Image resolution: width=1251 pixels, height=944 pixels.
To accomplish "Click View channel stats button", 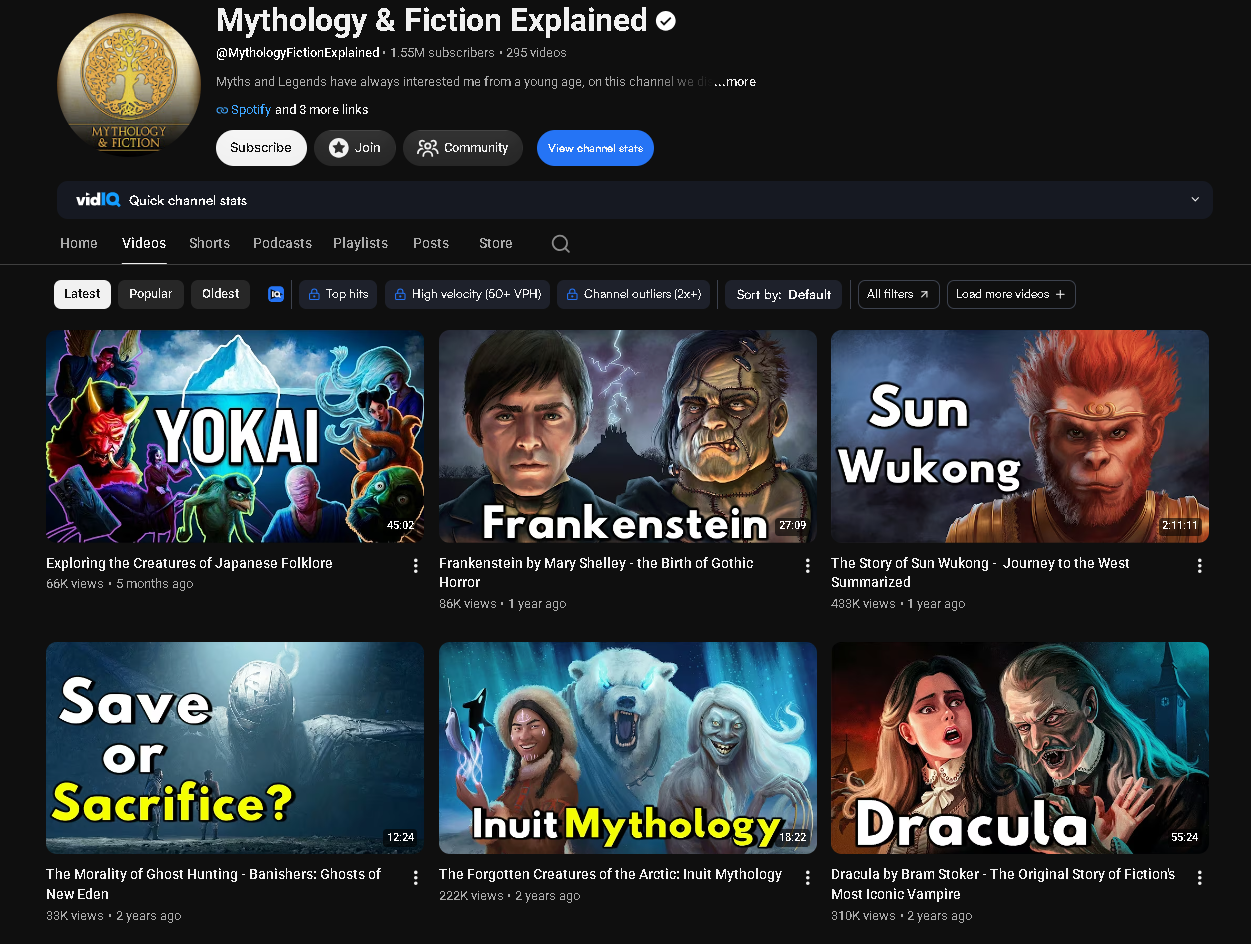I will pyautogui.click(x=595, y=148).
